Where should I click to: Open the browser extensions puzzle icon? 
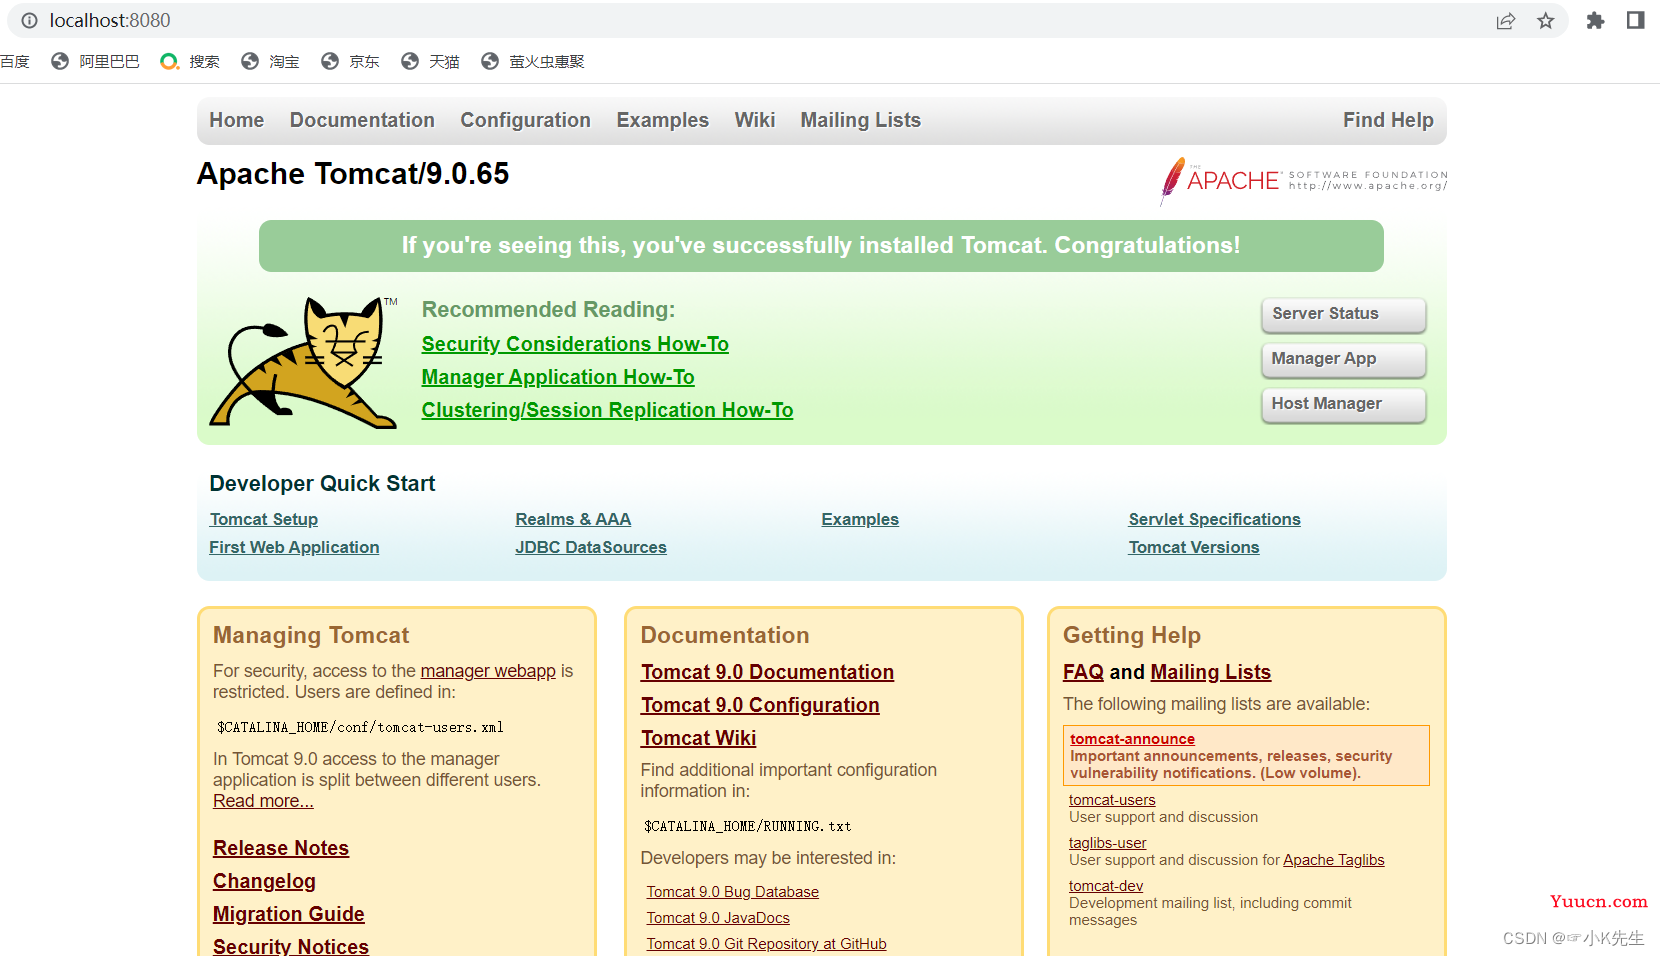tap(1596, 21)
